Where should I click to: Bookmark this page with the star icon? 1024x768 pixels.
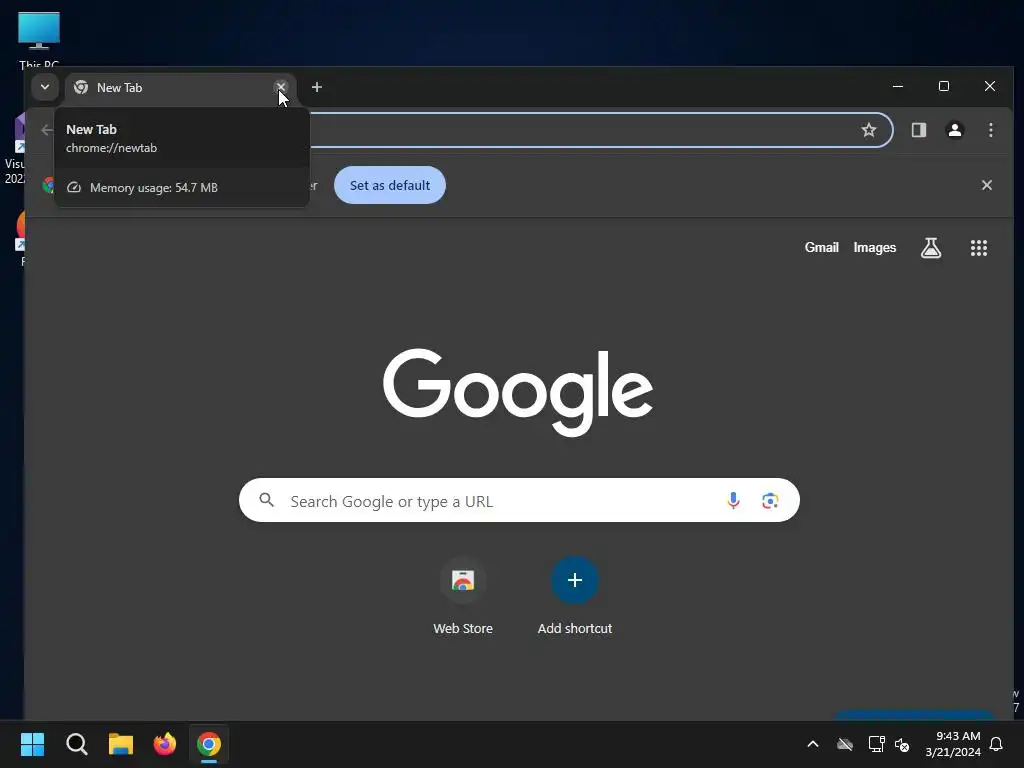869,130
